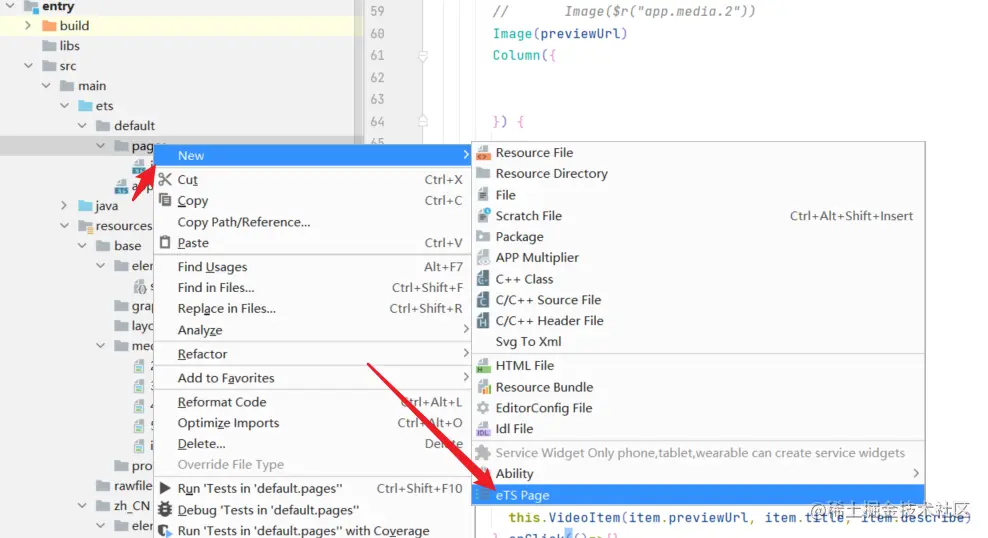Click the C++ Class icon
988x538 pixels.
[483, 278]
